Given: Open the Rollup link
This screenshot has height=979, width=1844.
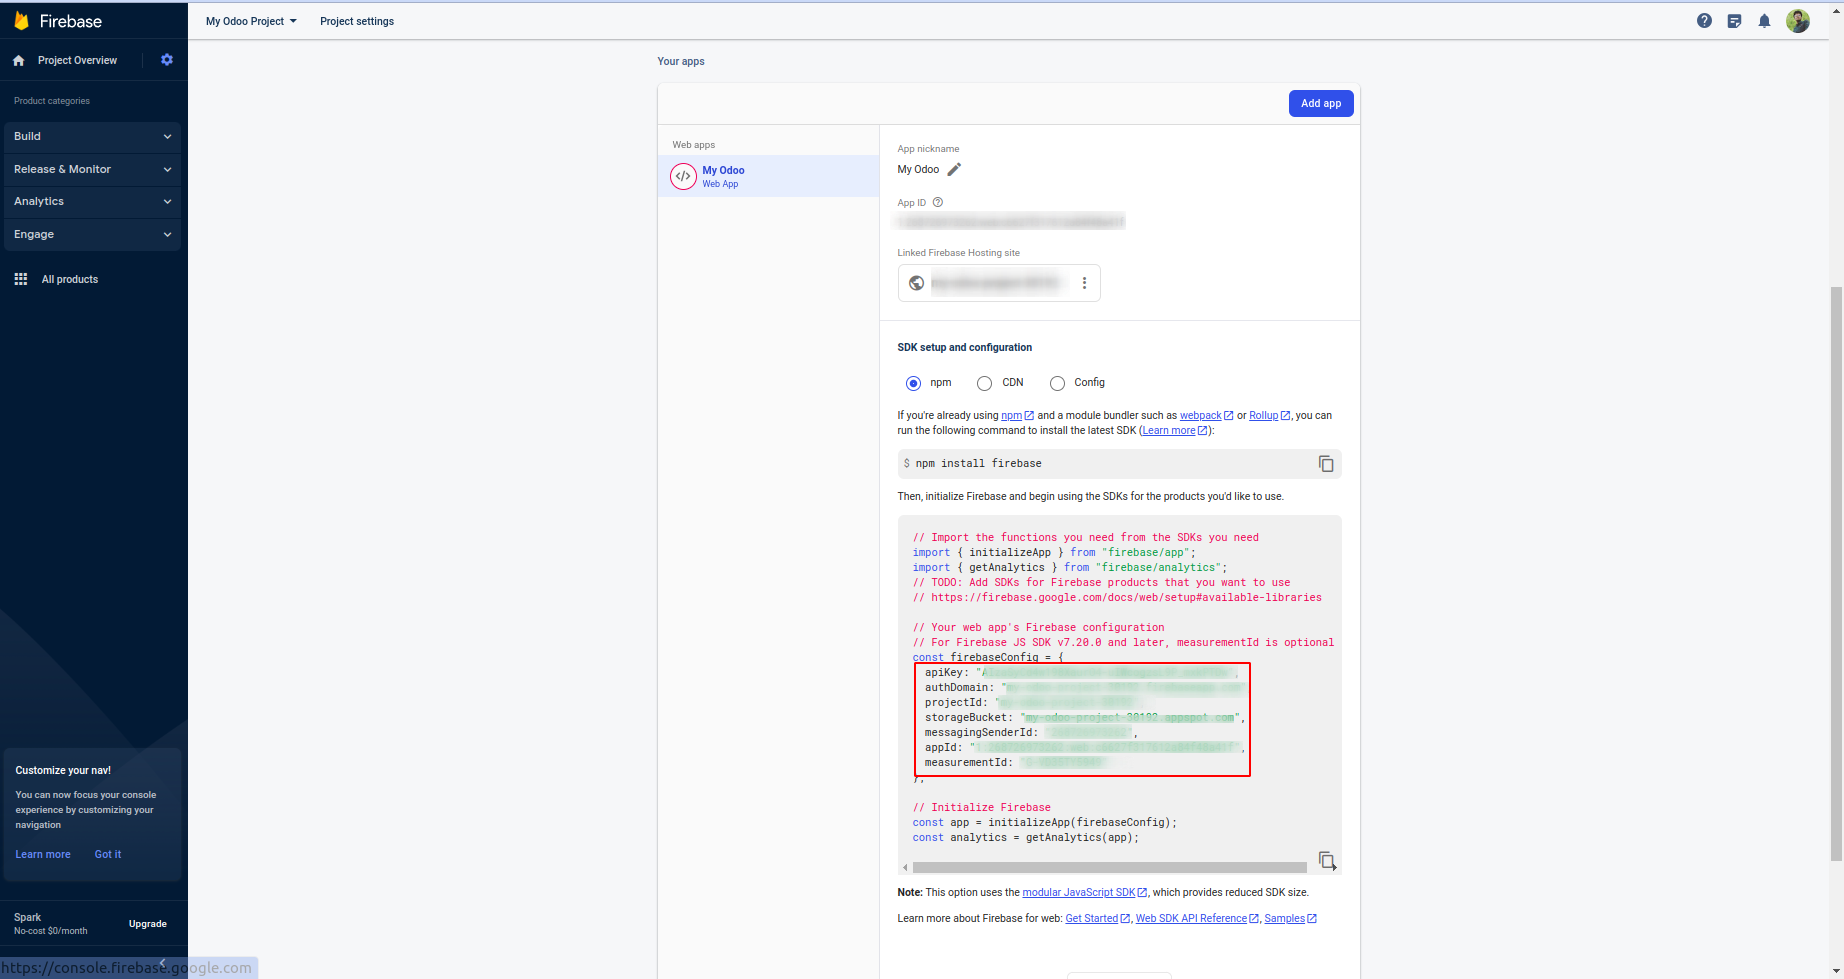Looking at the screenshot, I should (x=1269, y=416).
